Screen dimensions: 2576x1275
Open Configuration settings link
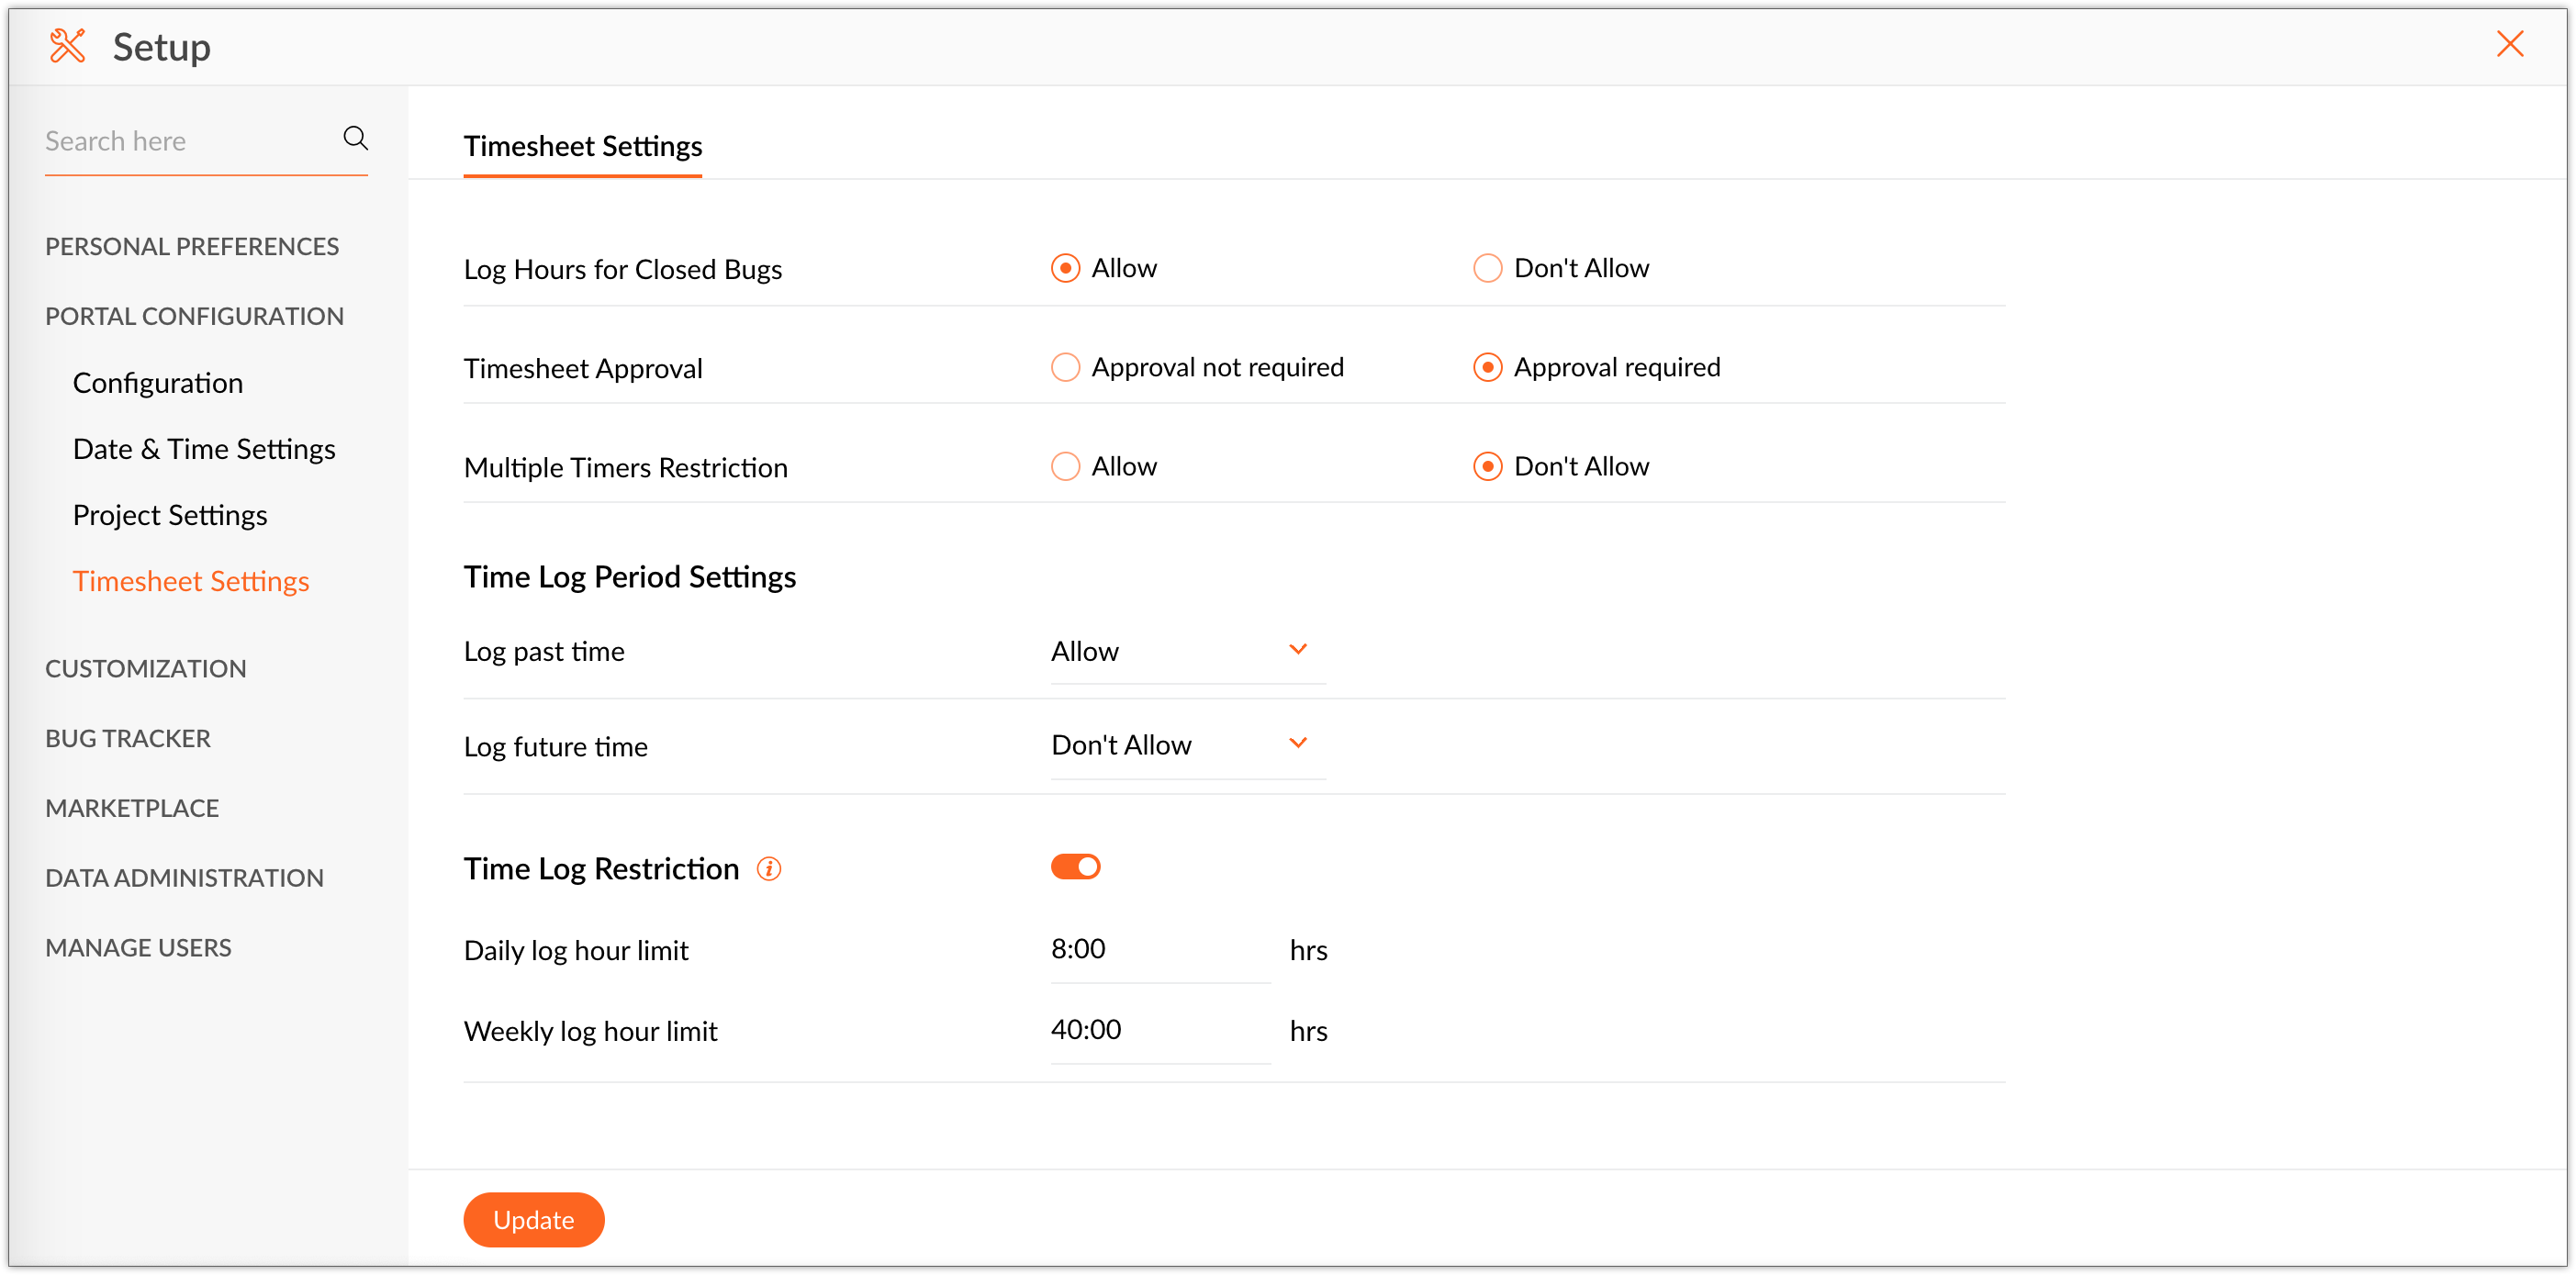click(158, 383)
